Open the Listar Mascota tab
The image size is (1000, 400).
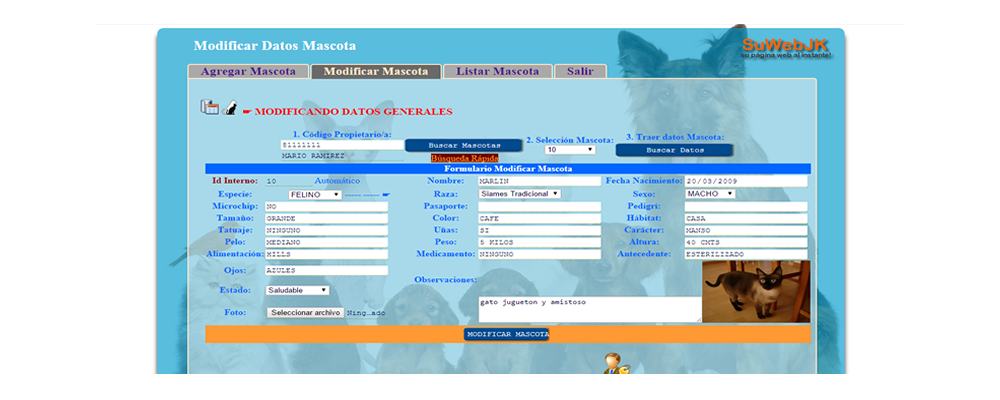497,72
